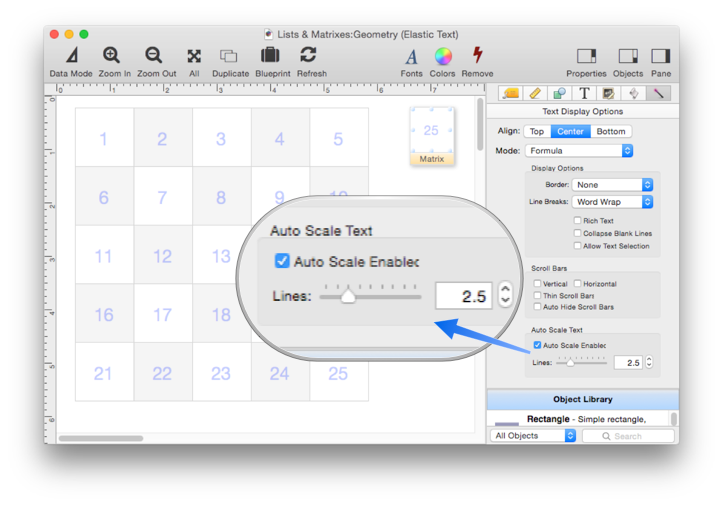Select the Matrix object showing 25
This screenshot has width=723, height=506.
pyautogui.click(x=432, y=135)
